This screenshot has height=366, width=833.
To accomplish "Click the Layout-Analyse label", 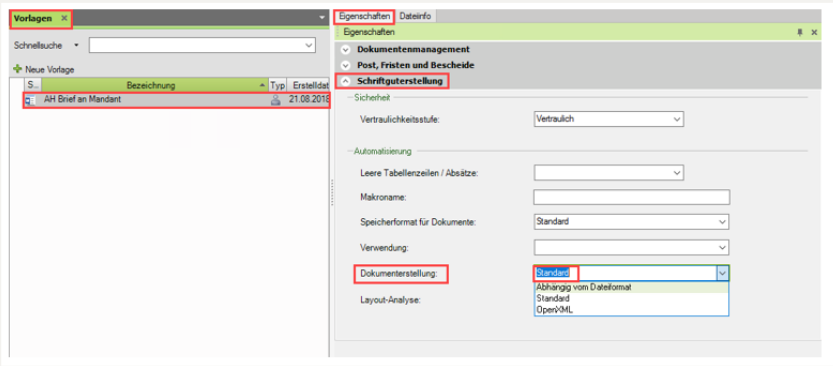I will pyautogui.click(x=390, y=300).
